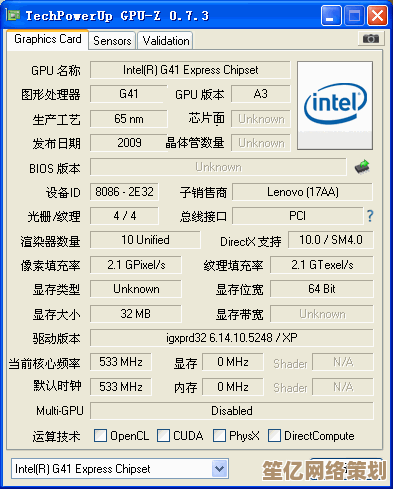The width and height of the screenshot is (393, 489).
Task: Click the BIOS upload chip icon
Action: click(x=362, y=167)
